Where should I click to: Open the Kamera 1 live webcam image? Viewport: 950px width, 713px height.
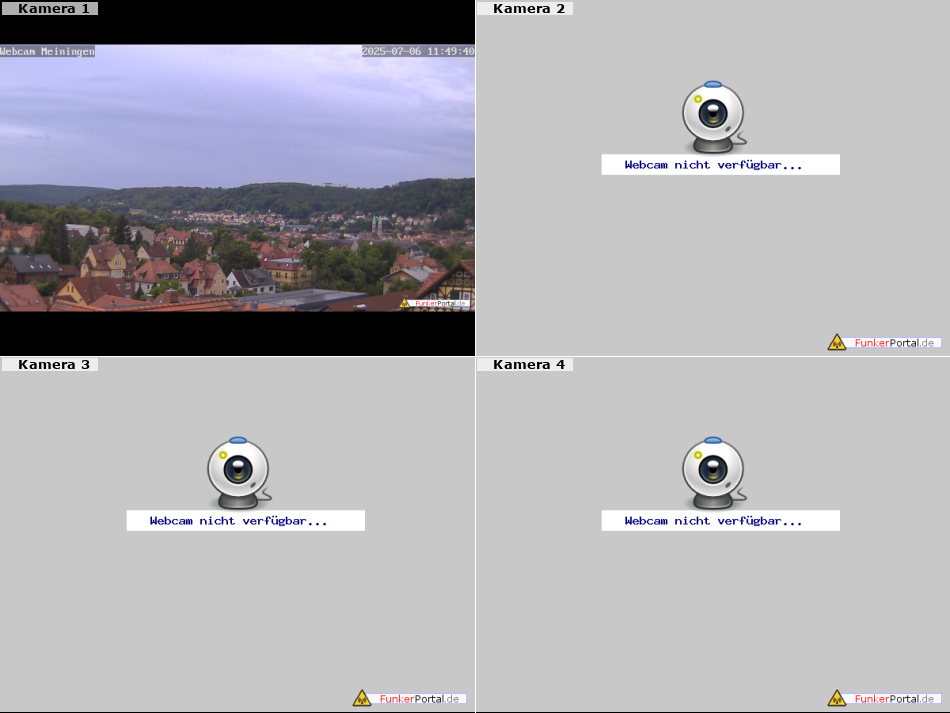coord(238,178)
